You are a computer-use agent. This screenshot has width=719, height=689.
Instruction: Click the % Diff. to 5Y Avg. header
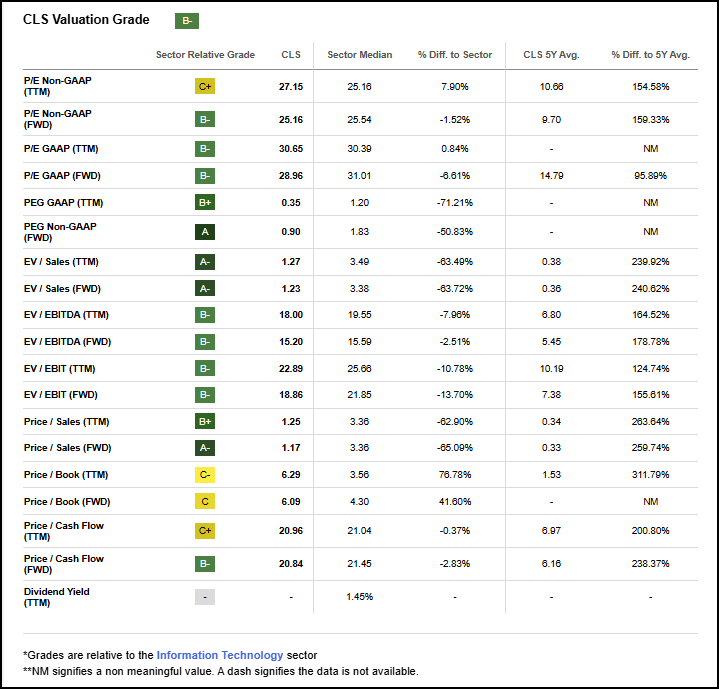click(650, 55)
